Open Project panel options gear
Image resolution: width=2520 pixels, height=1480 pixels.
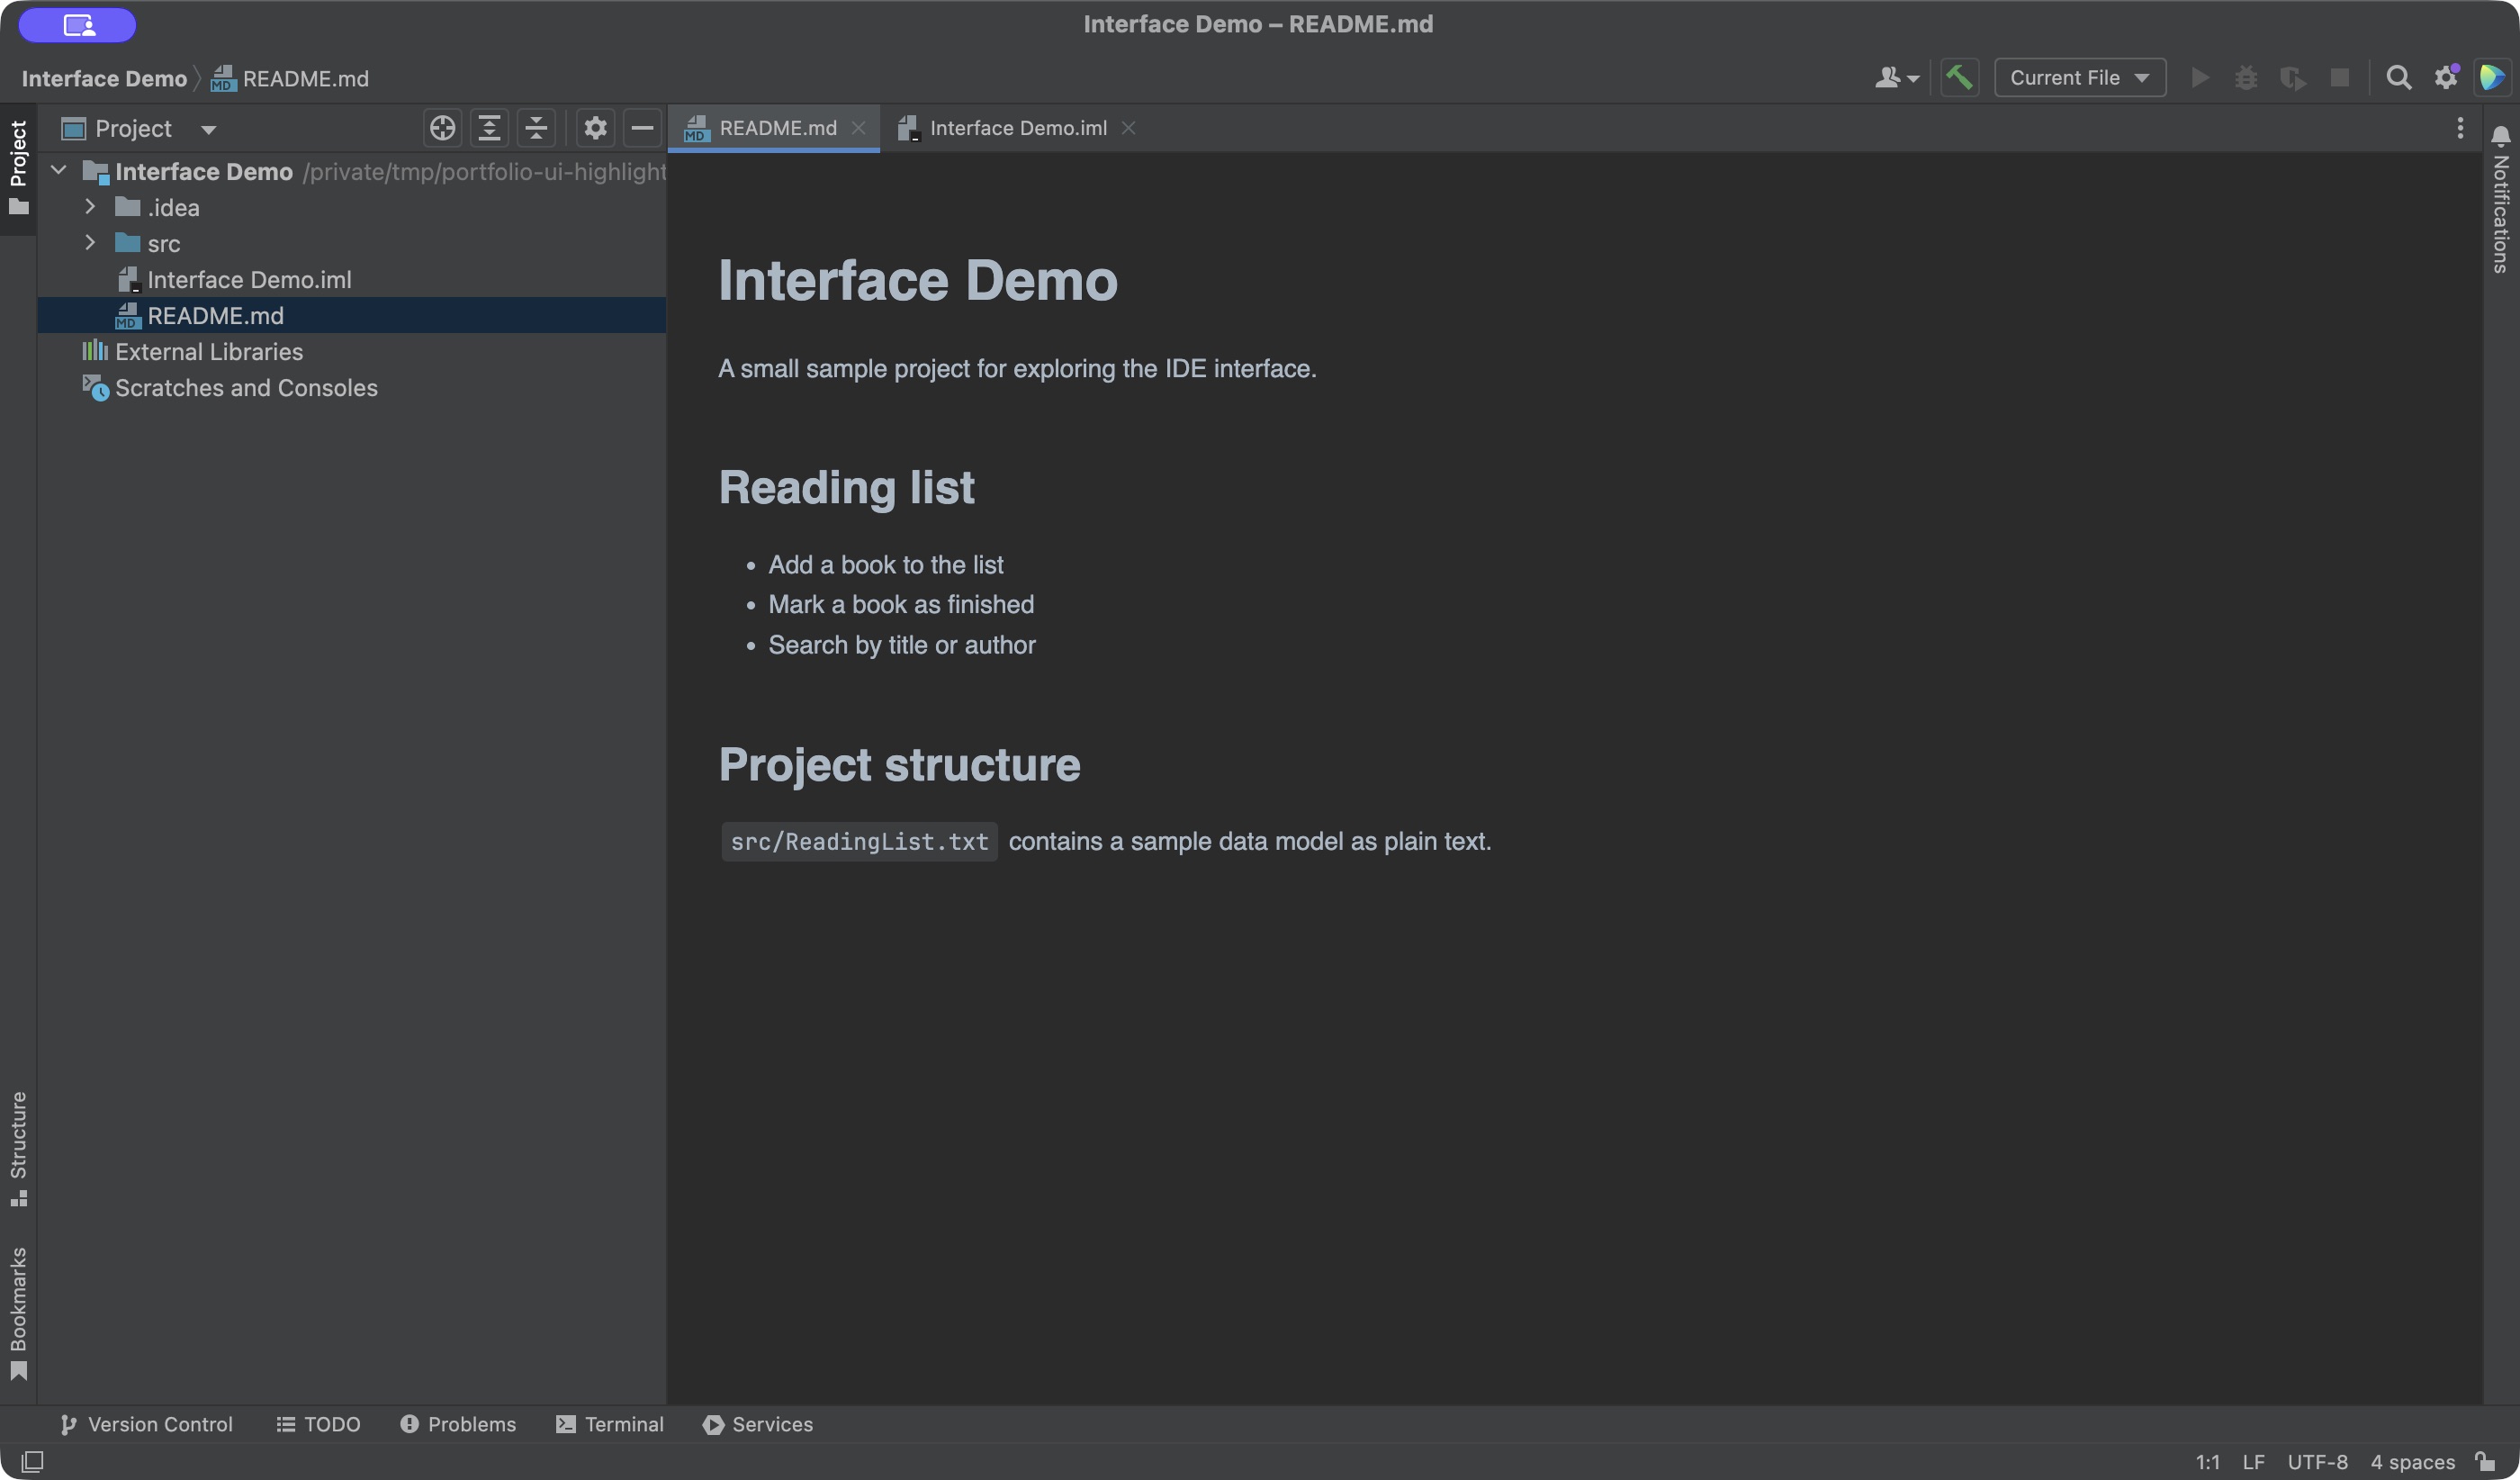(x=595, y=128)
